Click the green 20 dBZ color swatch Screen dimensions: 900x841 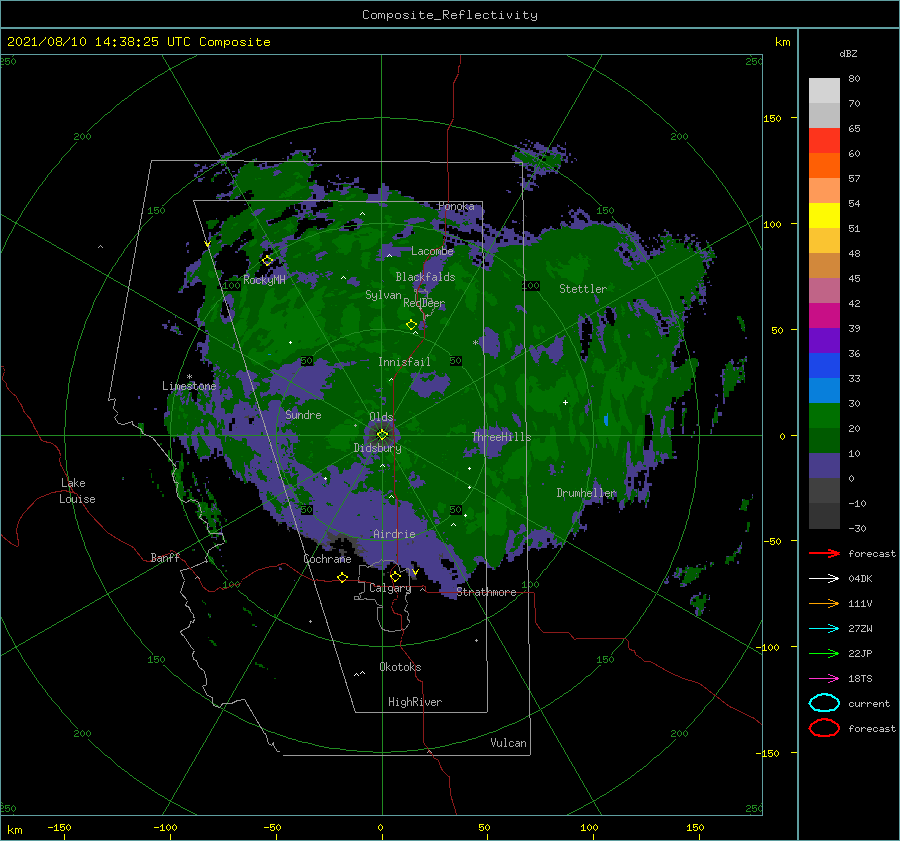[x=824, y=416]
